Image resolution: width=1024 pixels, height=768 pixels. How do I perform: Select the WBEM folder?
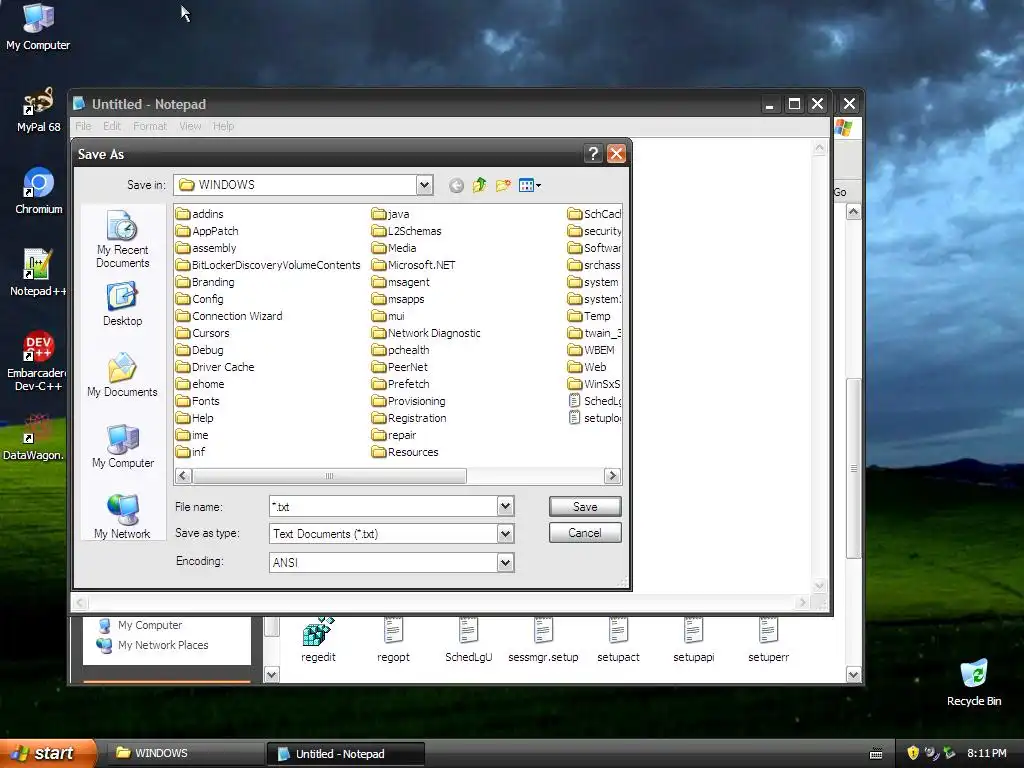click(591, 350)
